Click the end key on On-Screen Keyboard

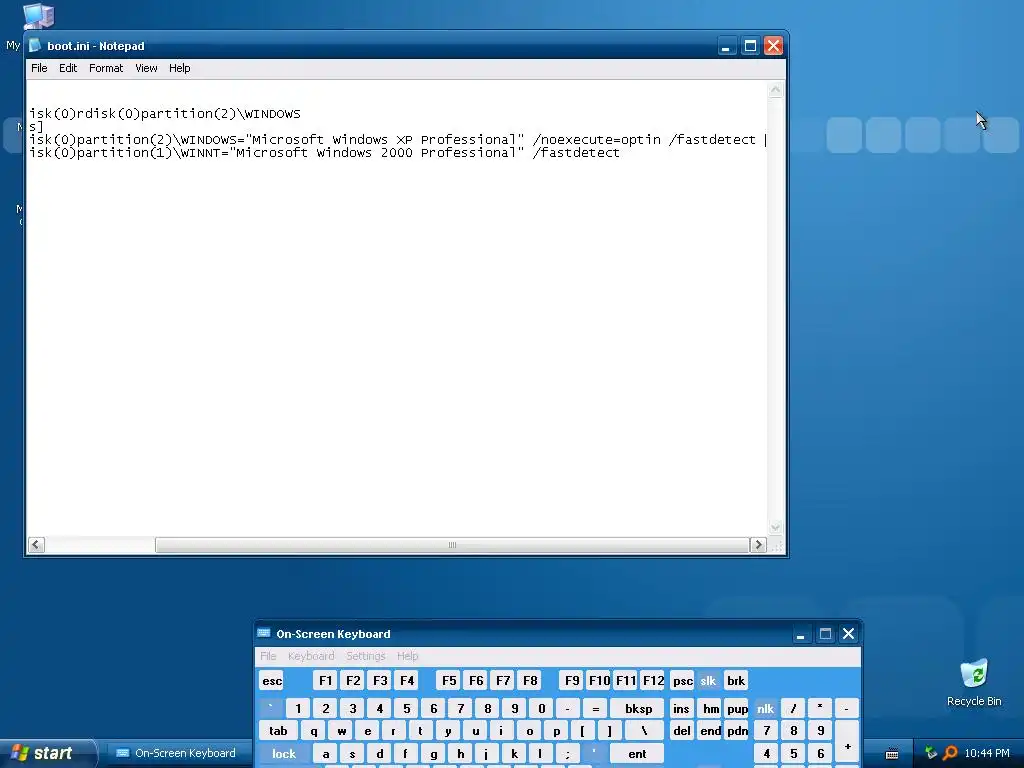[x=711, y=731]
